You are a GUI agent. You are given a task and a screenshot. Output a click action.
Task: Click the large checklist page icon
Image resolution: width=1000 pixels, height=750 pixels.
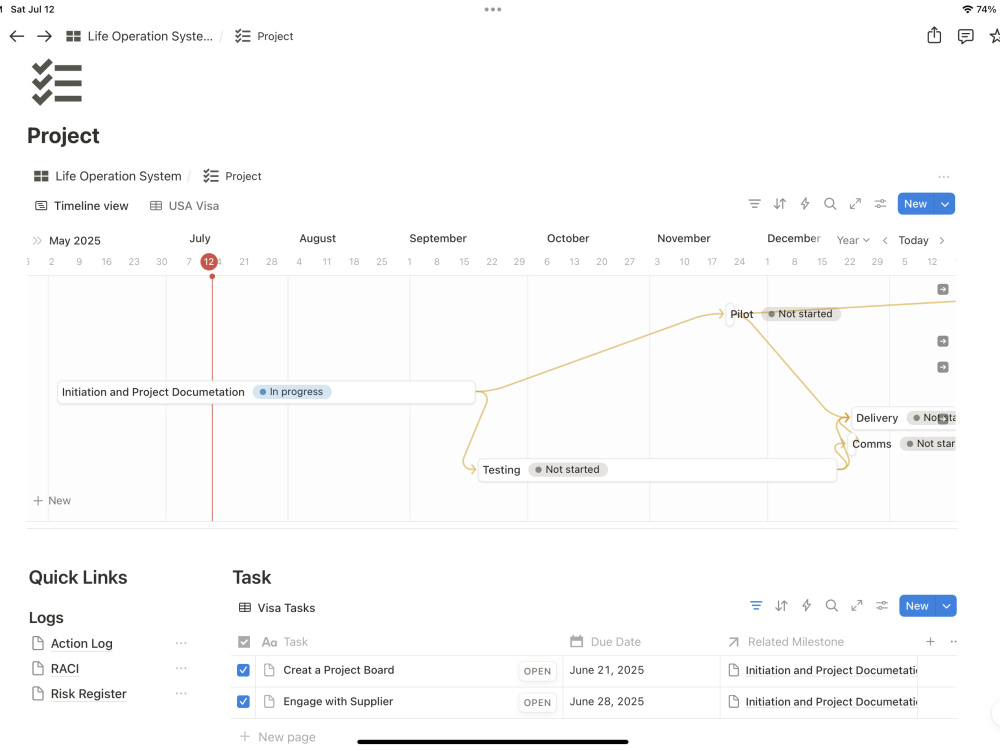pos(57,82)
